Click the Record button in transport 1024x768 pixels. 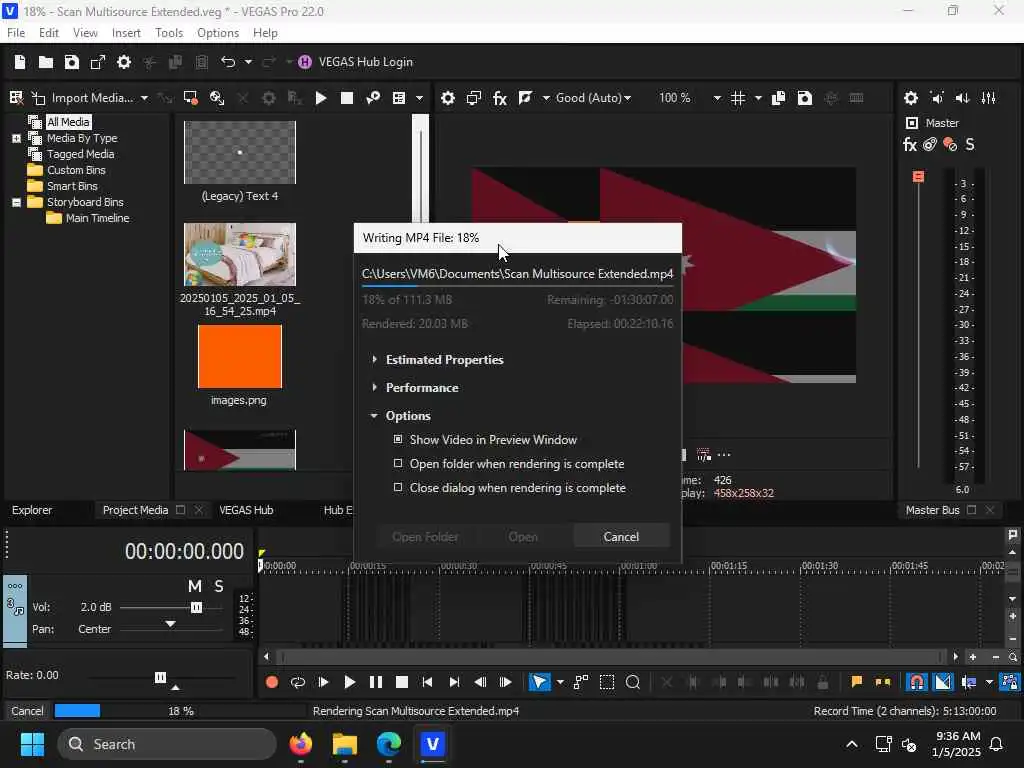(272, 682)
